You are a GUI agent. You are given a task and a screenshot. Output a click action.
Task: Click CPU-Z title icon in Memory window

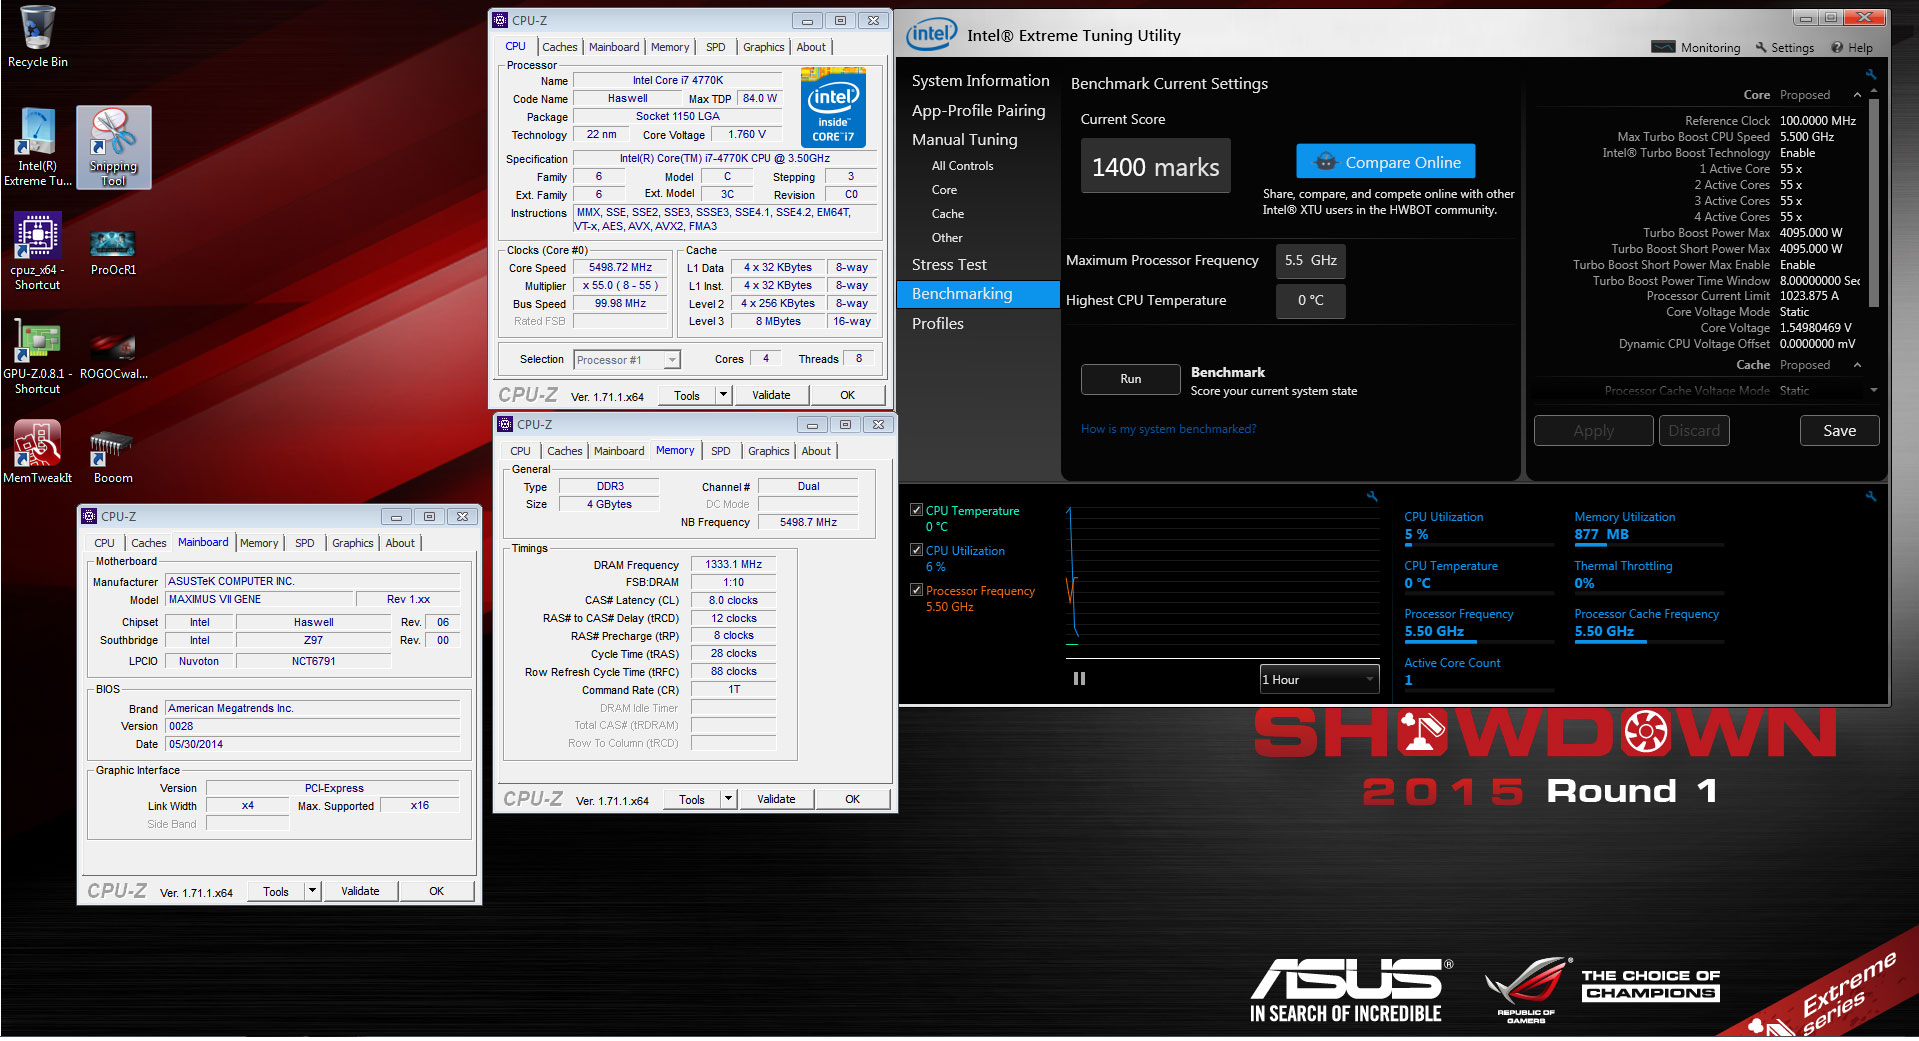[x=505, y=424]
